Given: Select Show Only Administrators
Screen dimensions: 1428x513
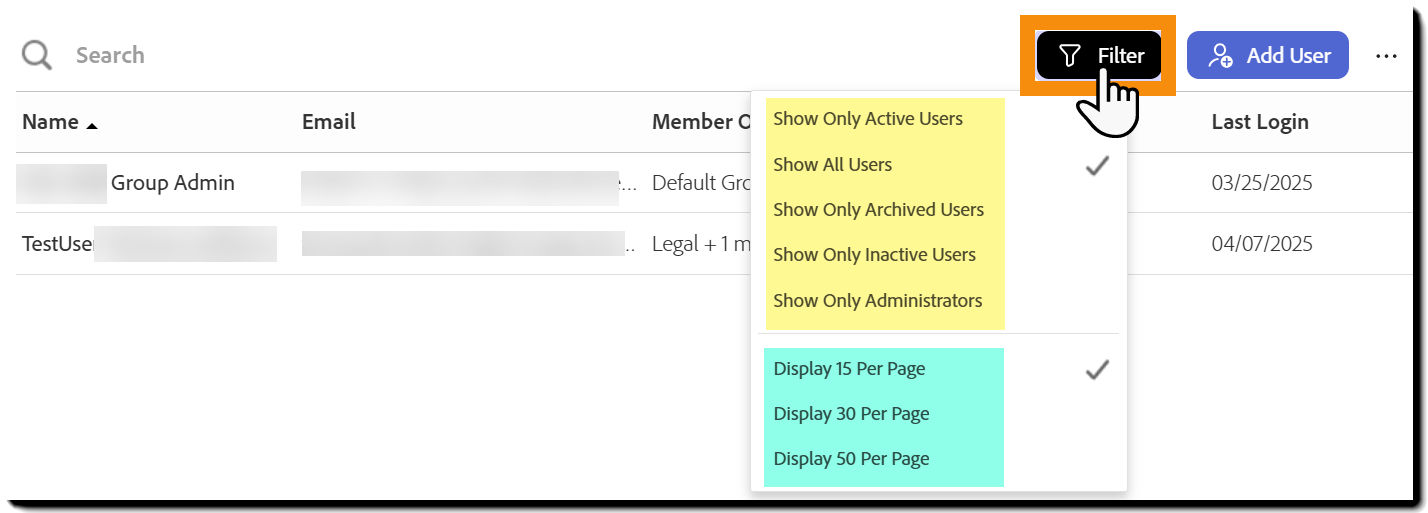Looking at the screenshot, I should point(878,300).
